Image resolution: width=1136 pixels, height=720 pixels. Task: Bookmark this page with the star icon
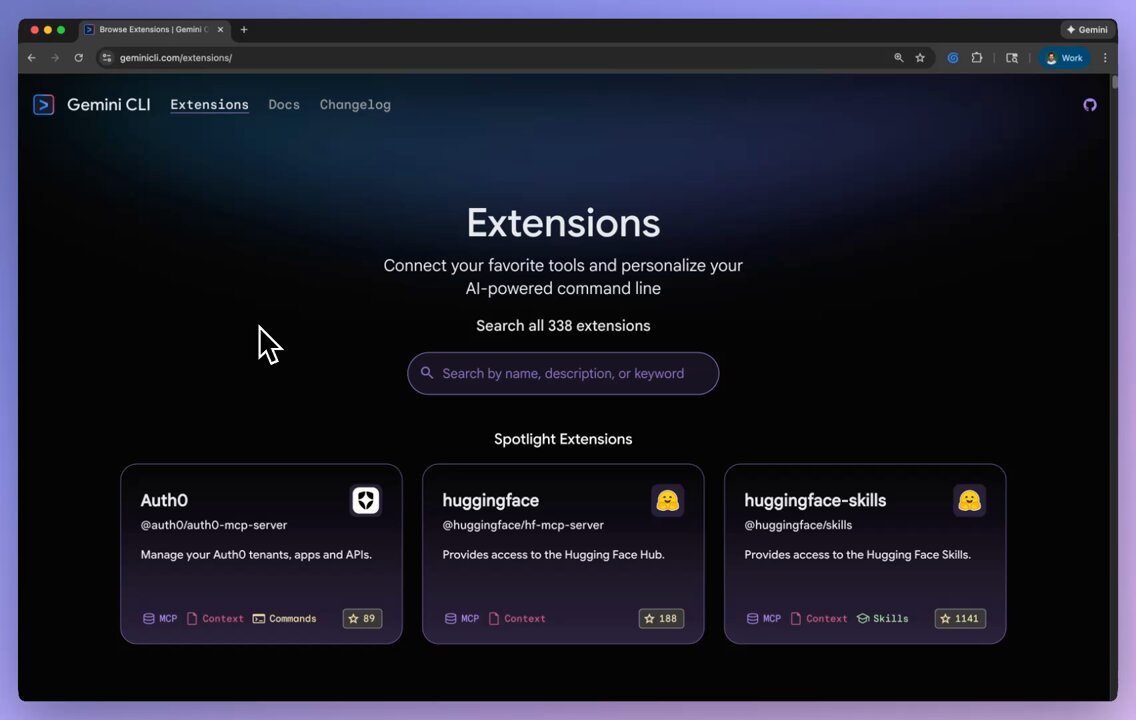pyautogui.click(x=920, y=58)
